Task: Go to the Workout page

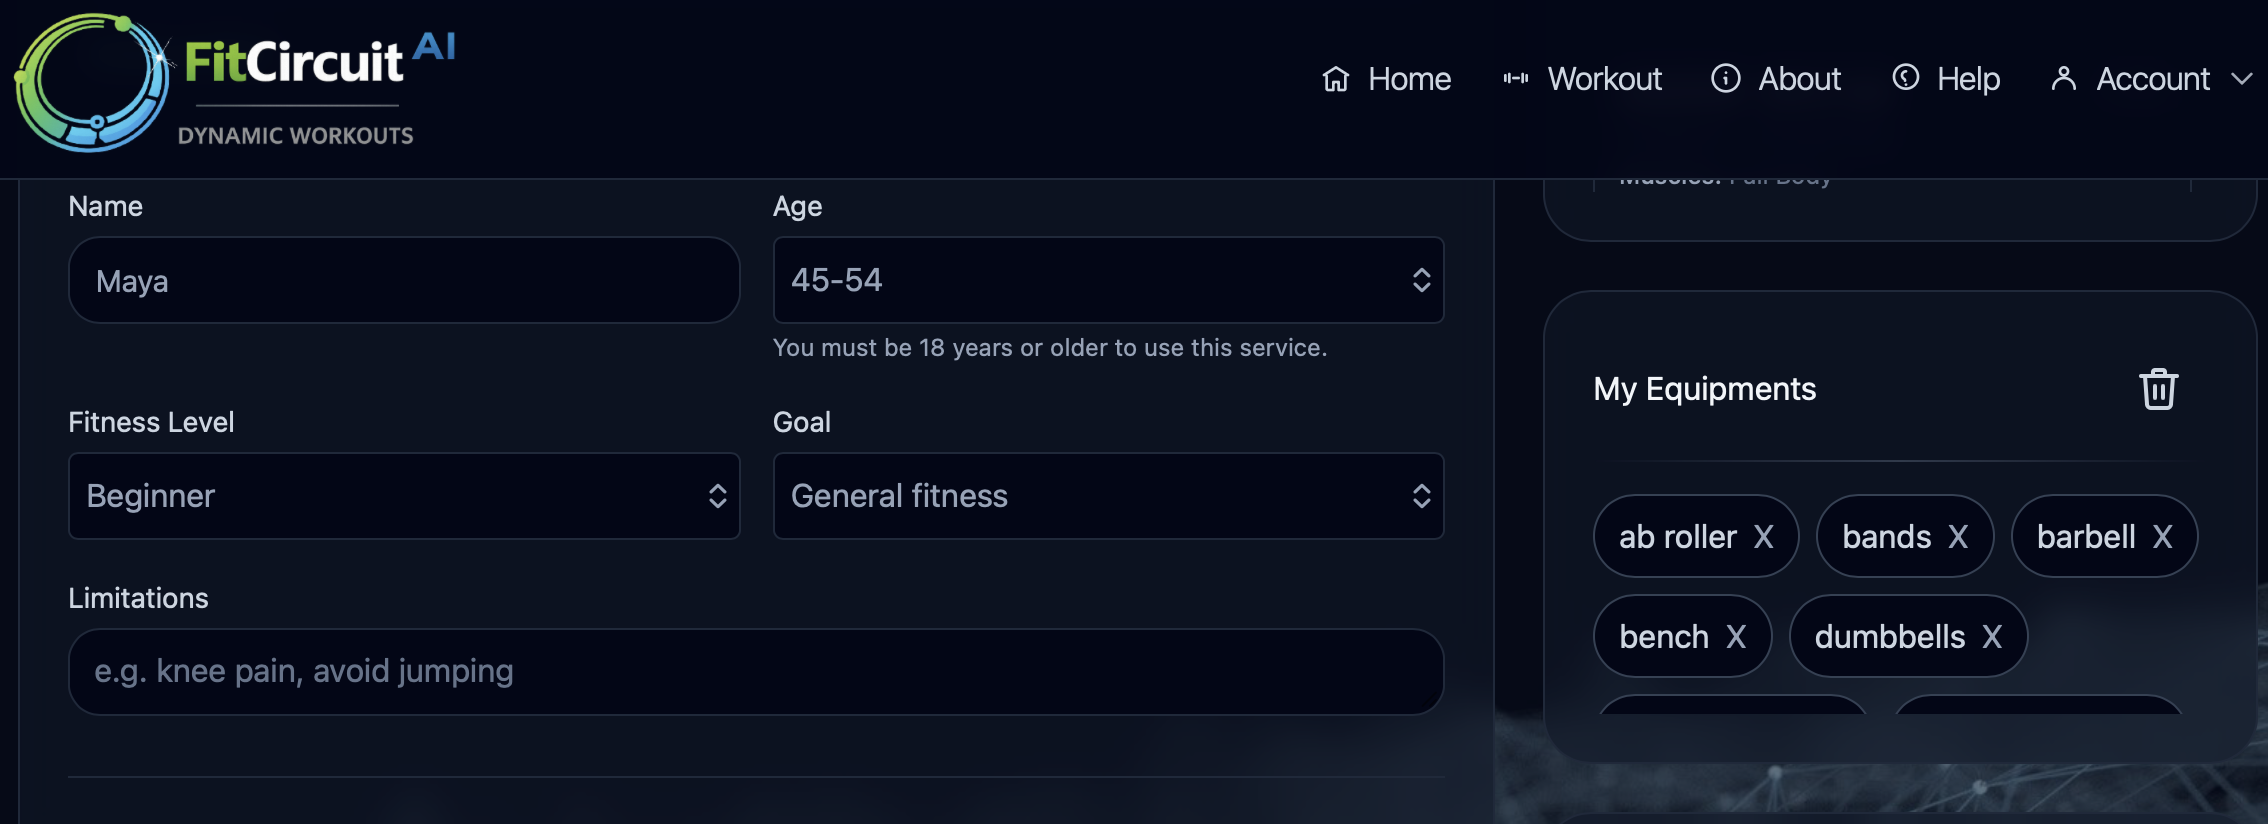Action: (x=1604, y=79)
